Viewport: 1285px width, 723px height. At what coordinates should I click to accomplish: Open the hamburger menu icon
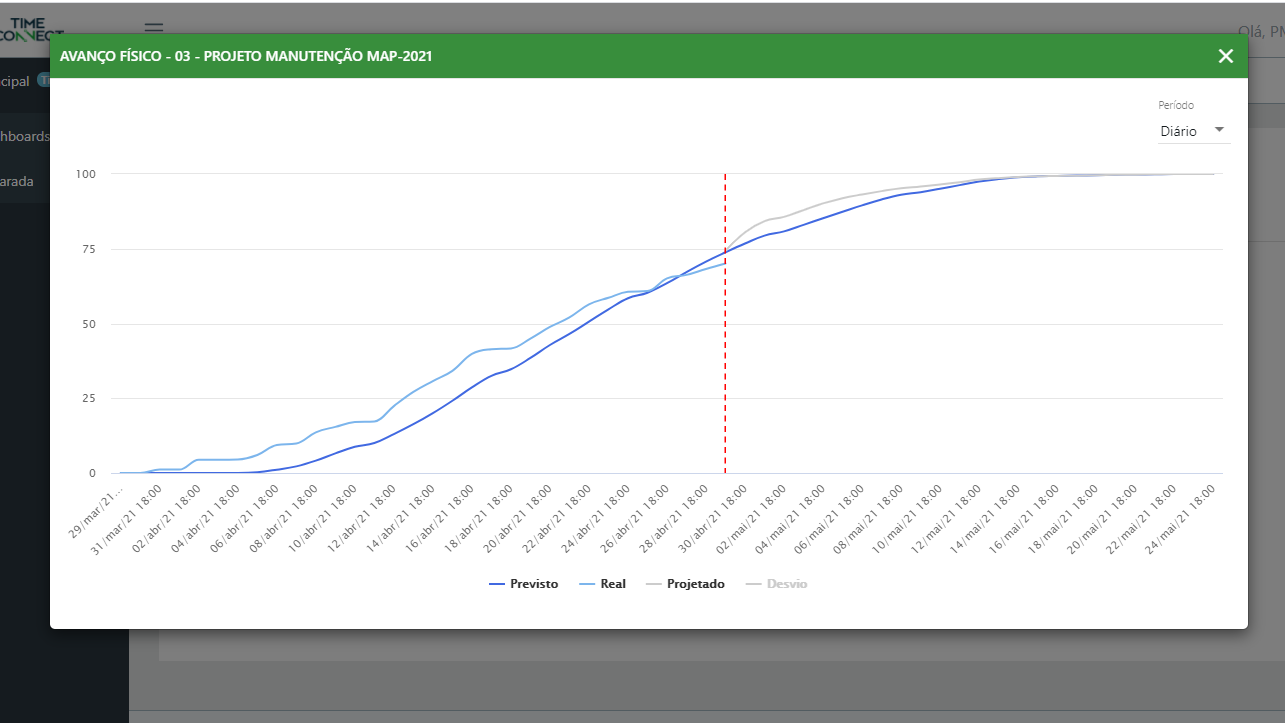[x=153, y=29]
